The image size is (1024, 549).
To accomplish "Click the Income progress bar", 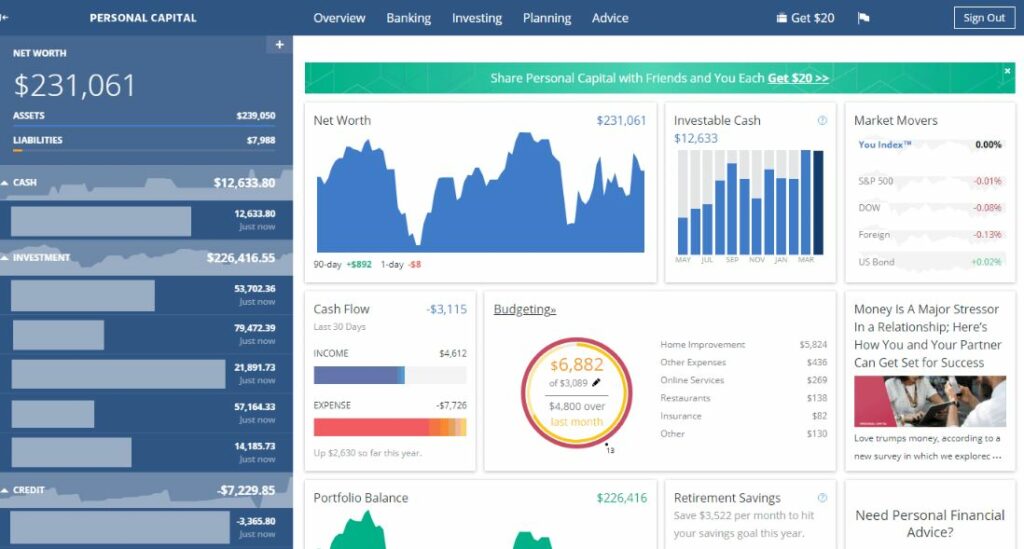I will [x=390, y=375].
